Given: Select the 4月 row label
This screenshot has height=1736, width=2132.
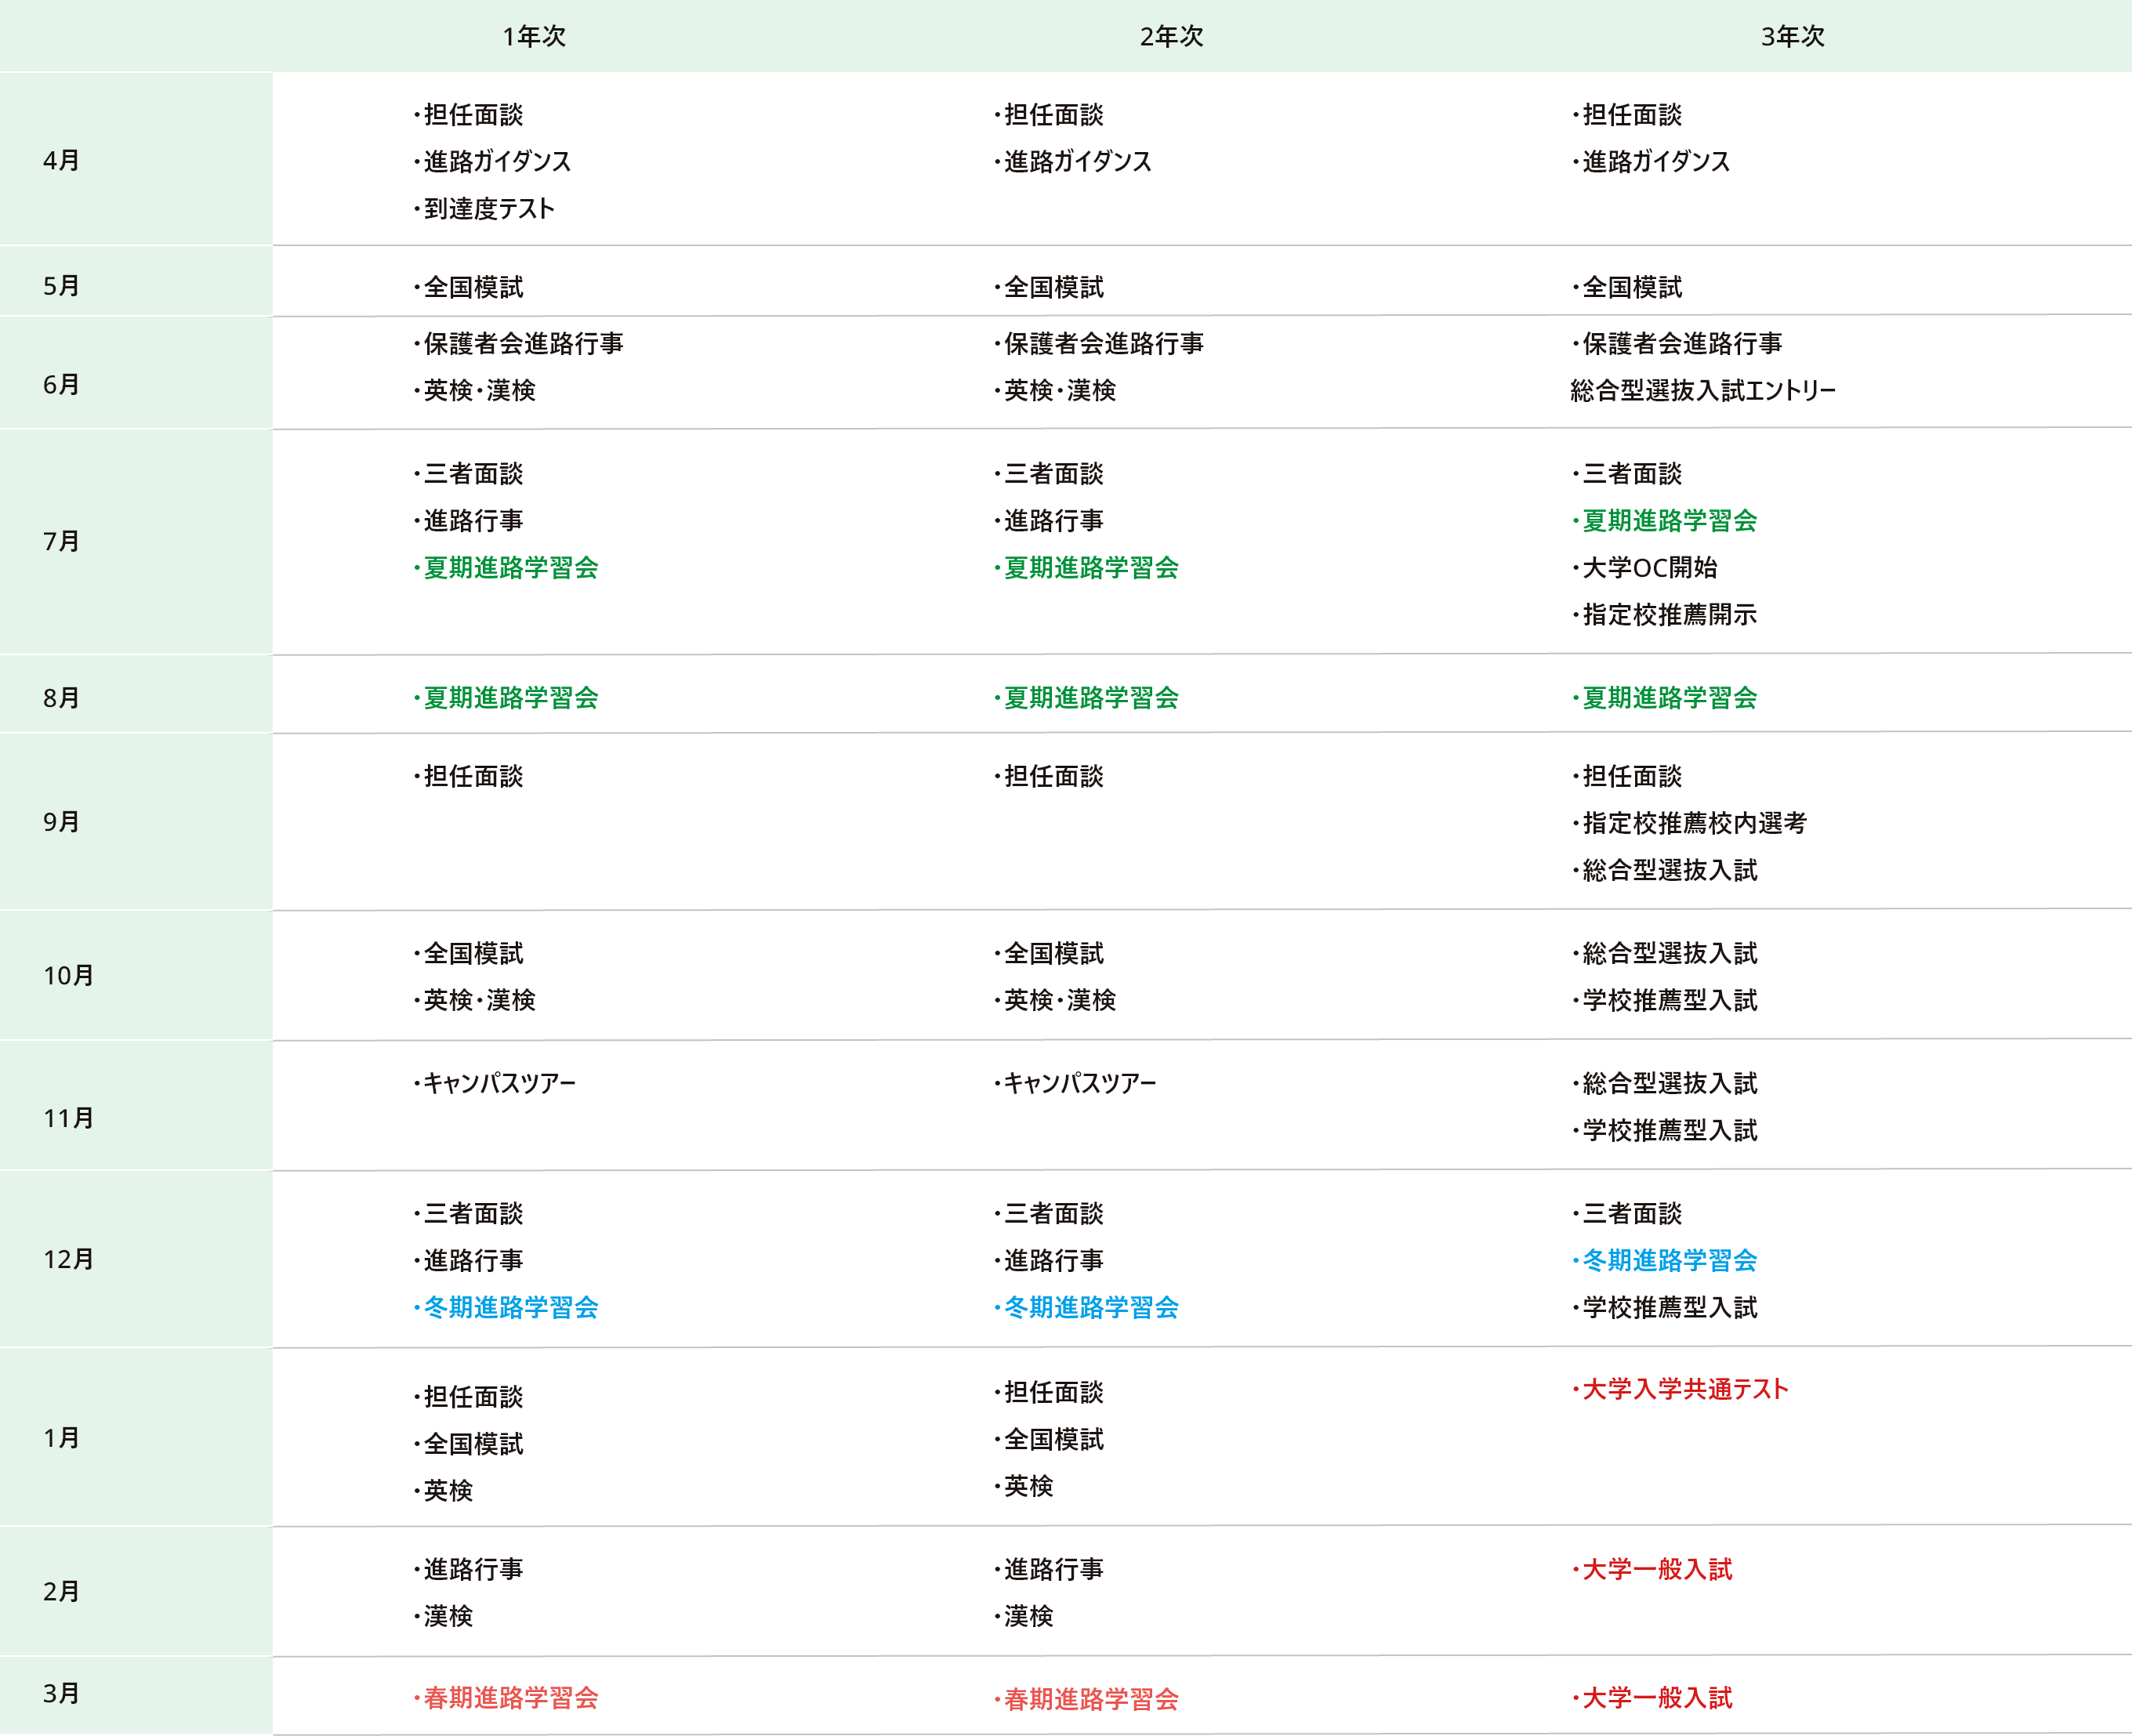Looking at the screenshot, I should point(61,160).
